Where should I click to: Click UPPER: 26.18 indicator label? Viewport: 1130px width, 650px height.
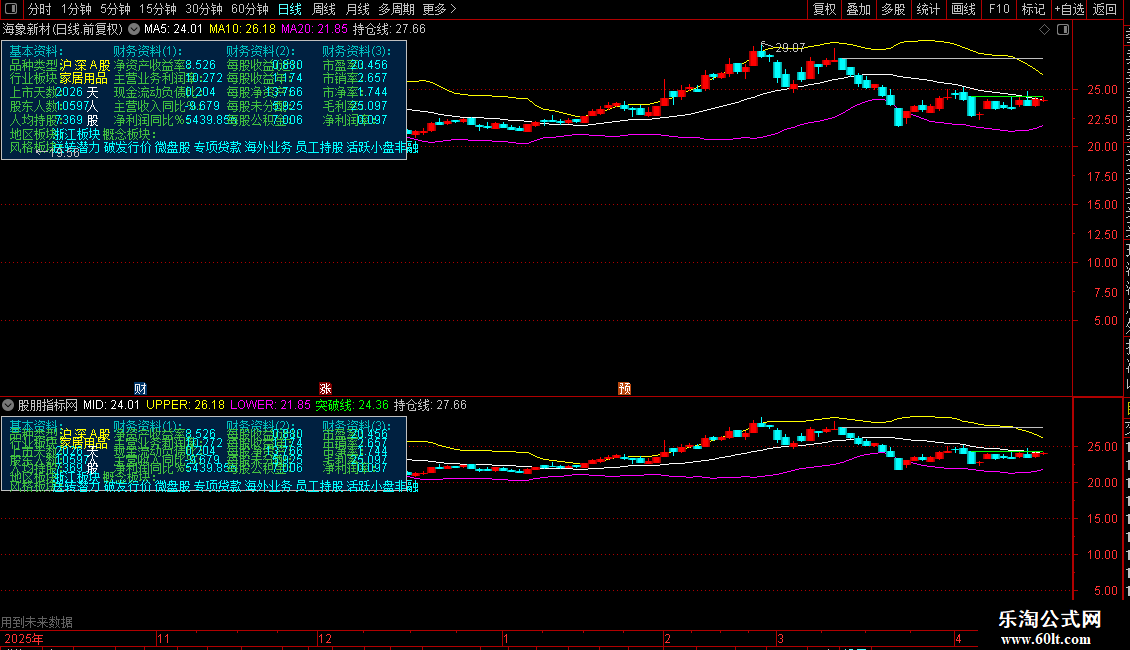(185, 405)
